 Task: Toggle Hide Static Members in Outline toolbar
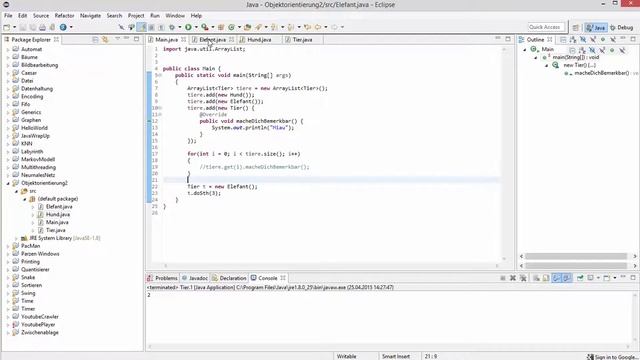tap(593, 40)
